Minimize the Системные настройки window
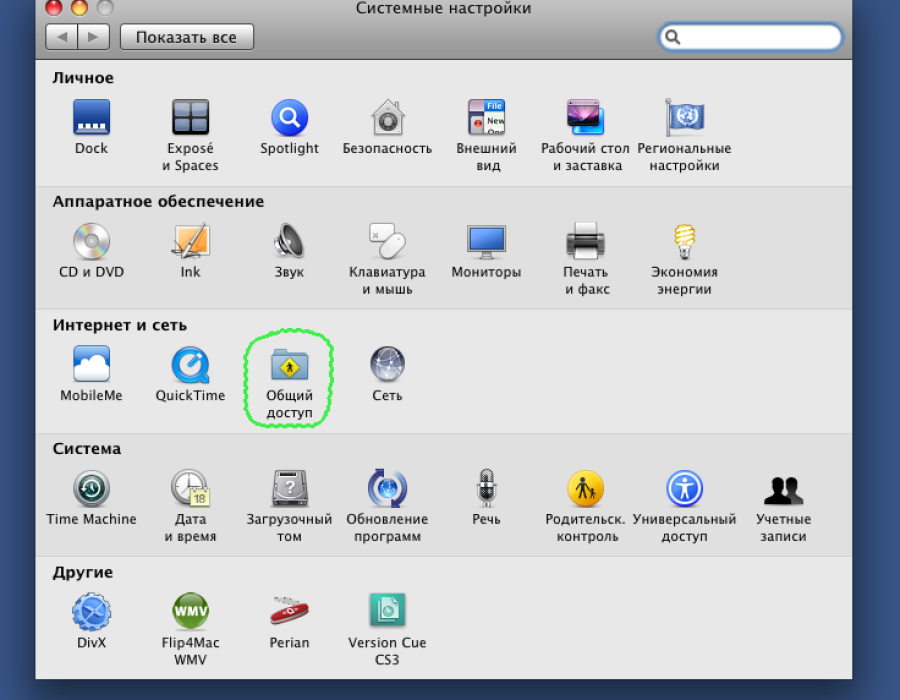 click(x=79, y=7)
